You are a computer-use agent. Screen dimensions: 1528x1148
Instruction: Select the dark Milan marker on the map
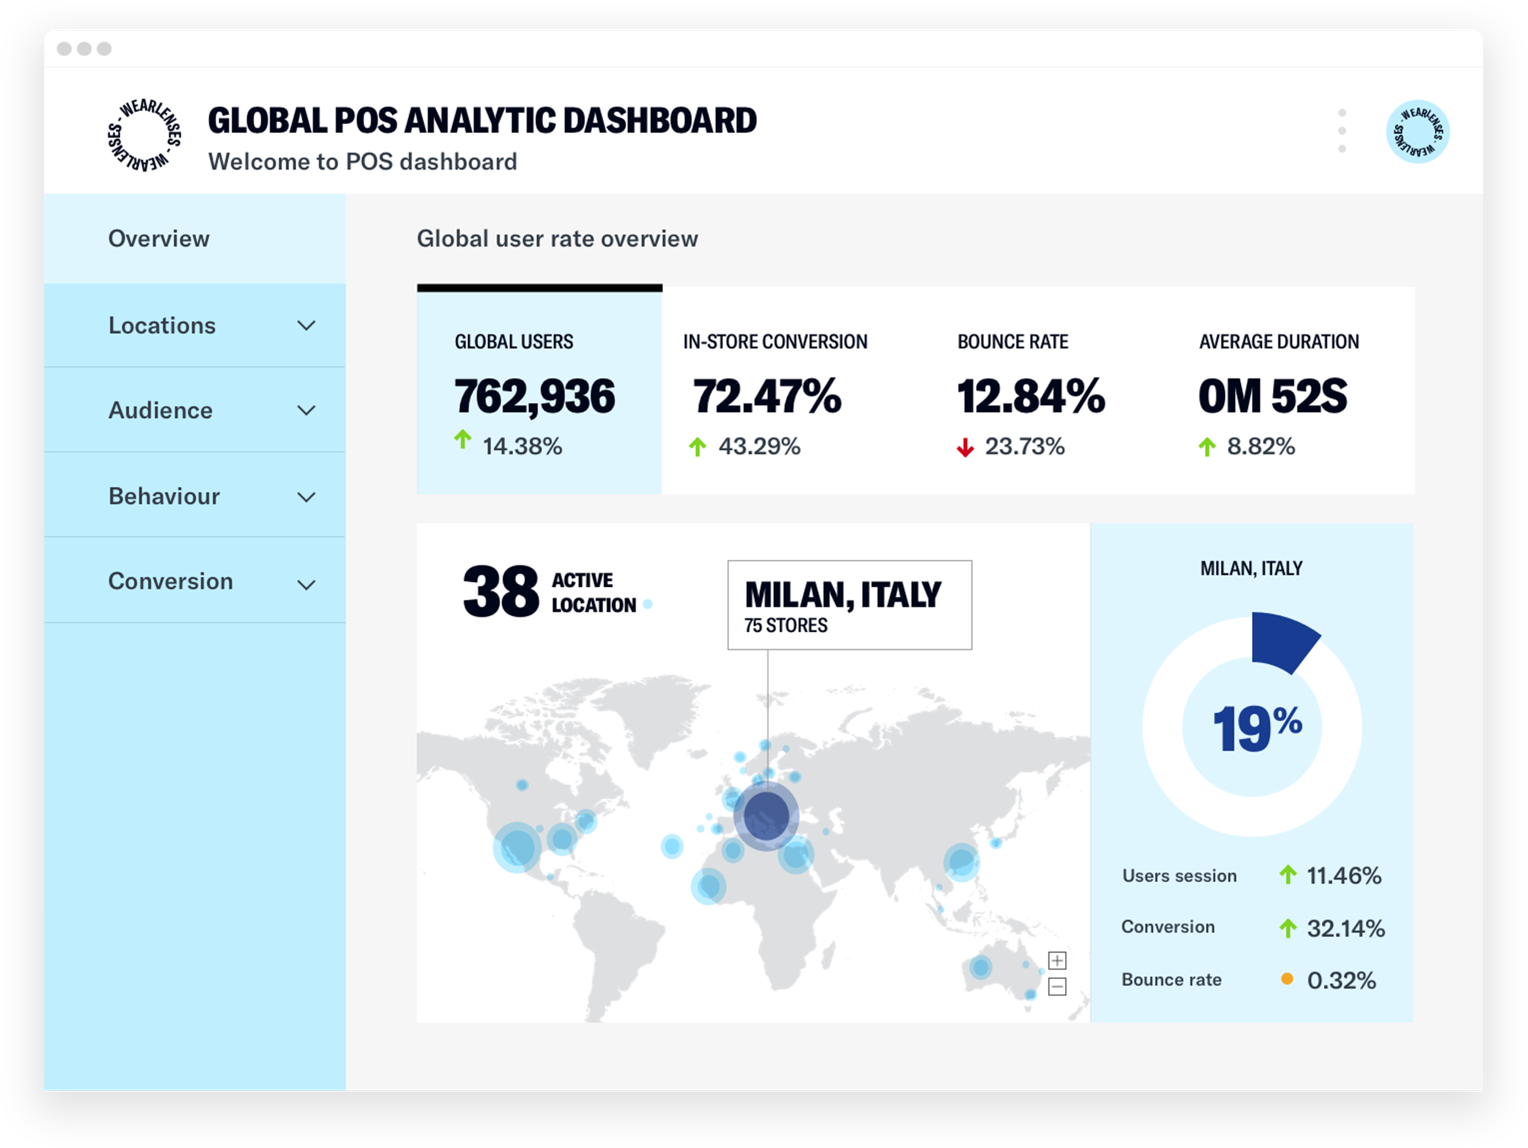click(765, 815)
